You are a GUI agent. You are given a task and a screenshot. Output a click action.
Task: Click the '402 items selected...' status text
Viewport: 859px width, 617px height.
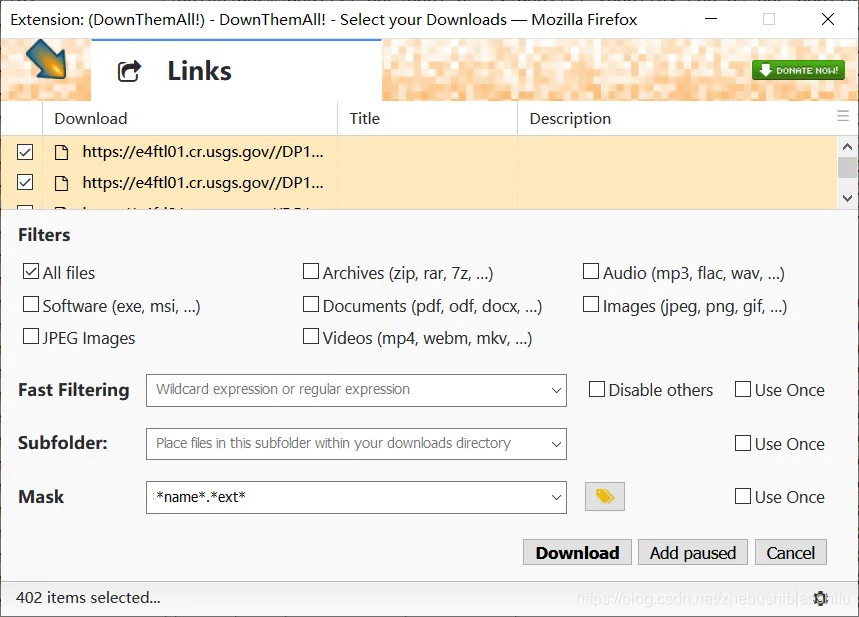(x=88, y=597)
